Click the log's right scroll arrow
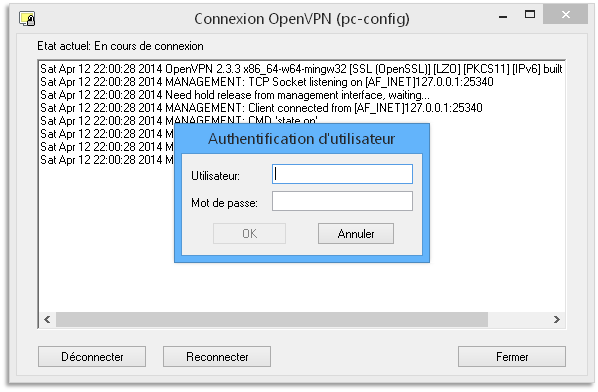Screen dimensions: 598x392 coord(556,319)
